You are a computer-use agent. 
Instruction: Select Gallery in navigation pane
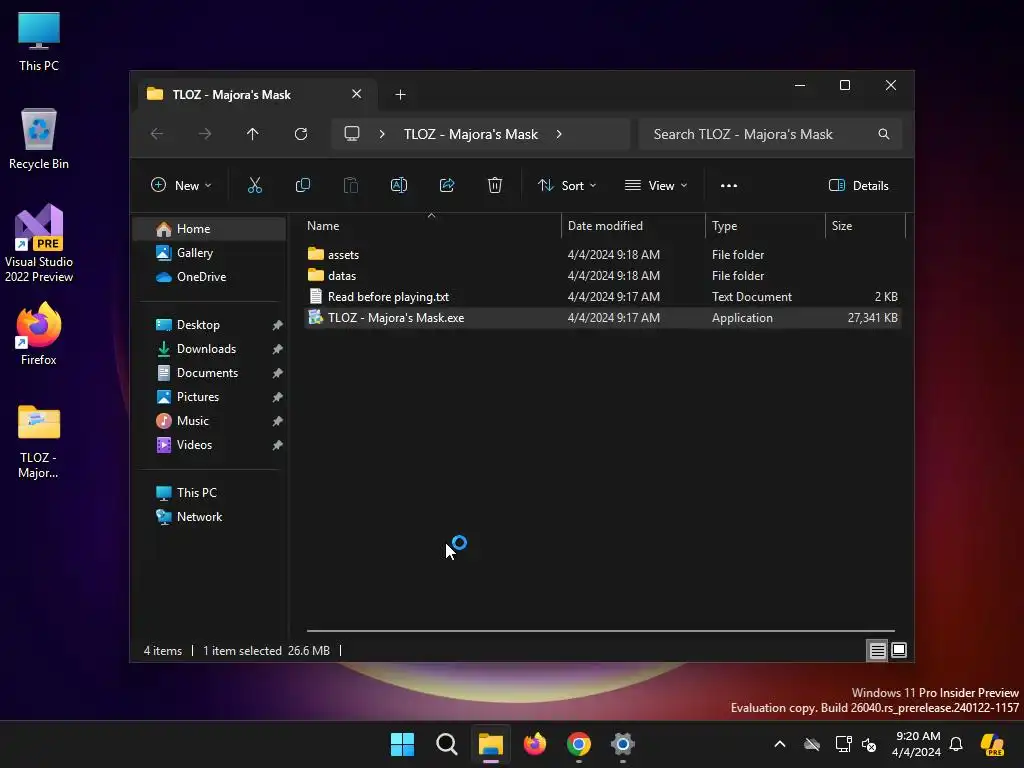(x=210, y=253)
